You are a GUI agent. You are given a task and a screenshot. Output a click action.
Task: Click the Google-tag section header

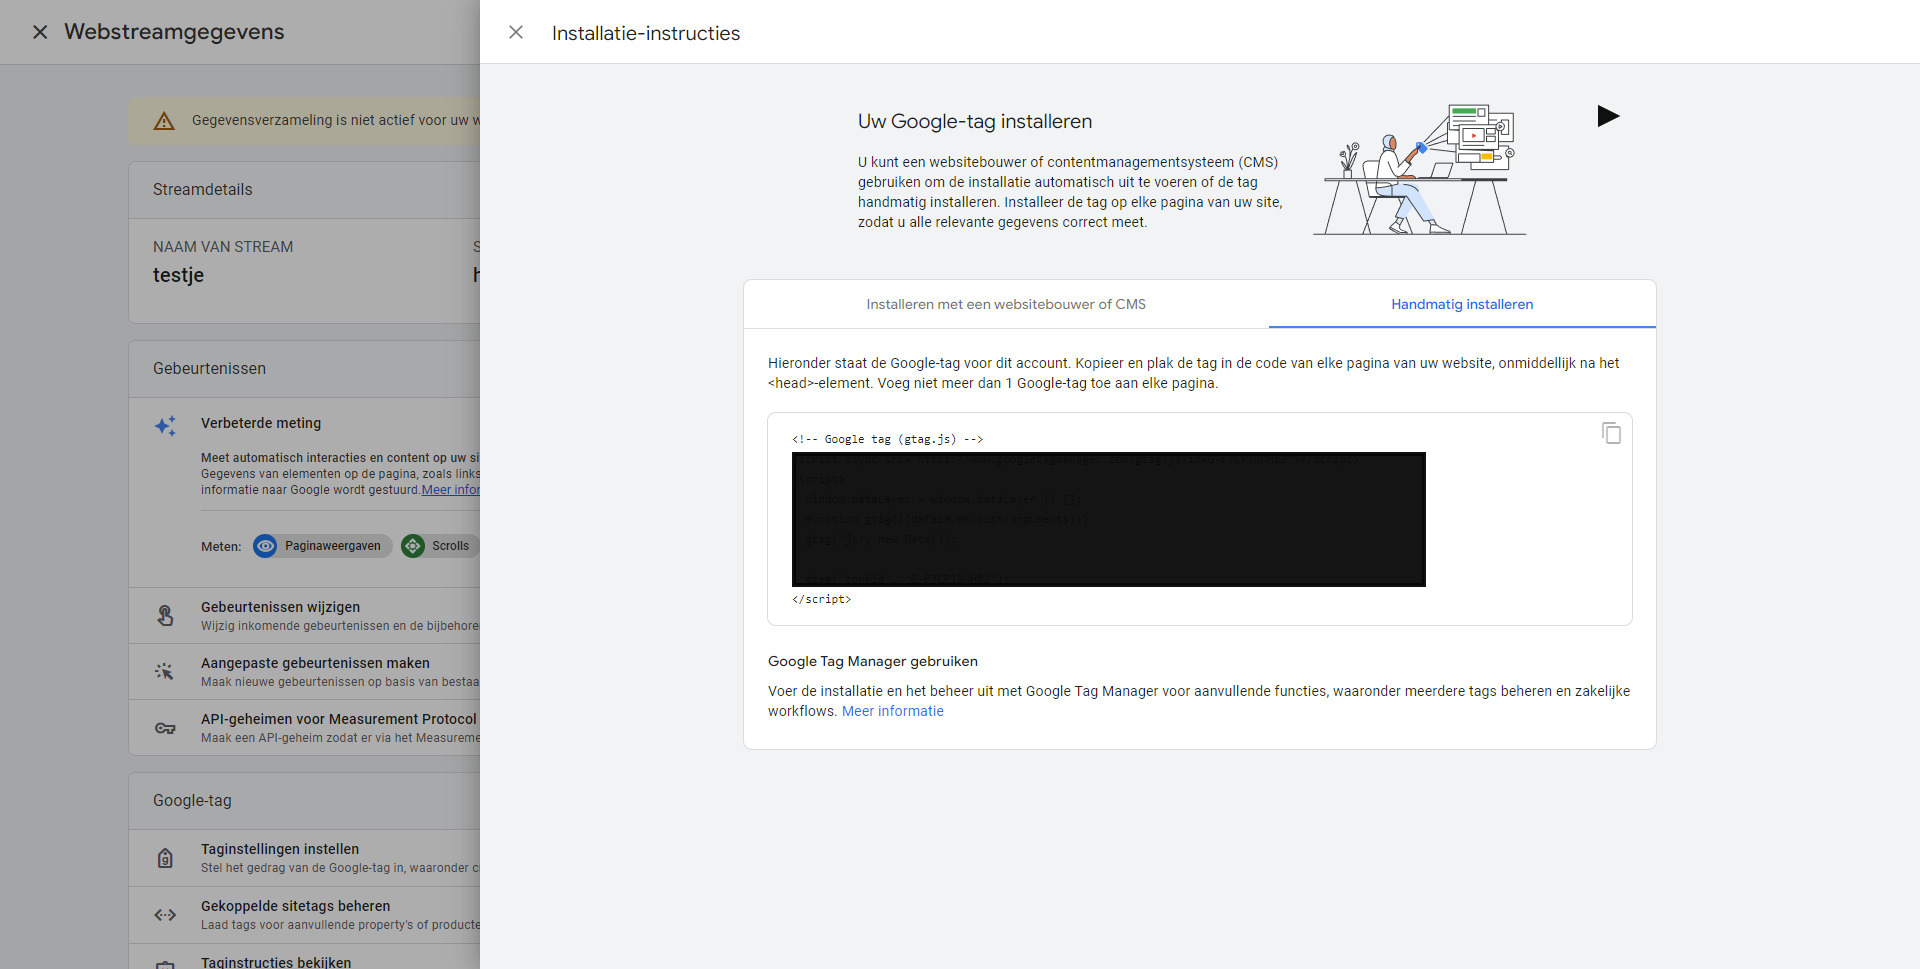pos(192,801)
